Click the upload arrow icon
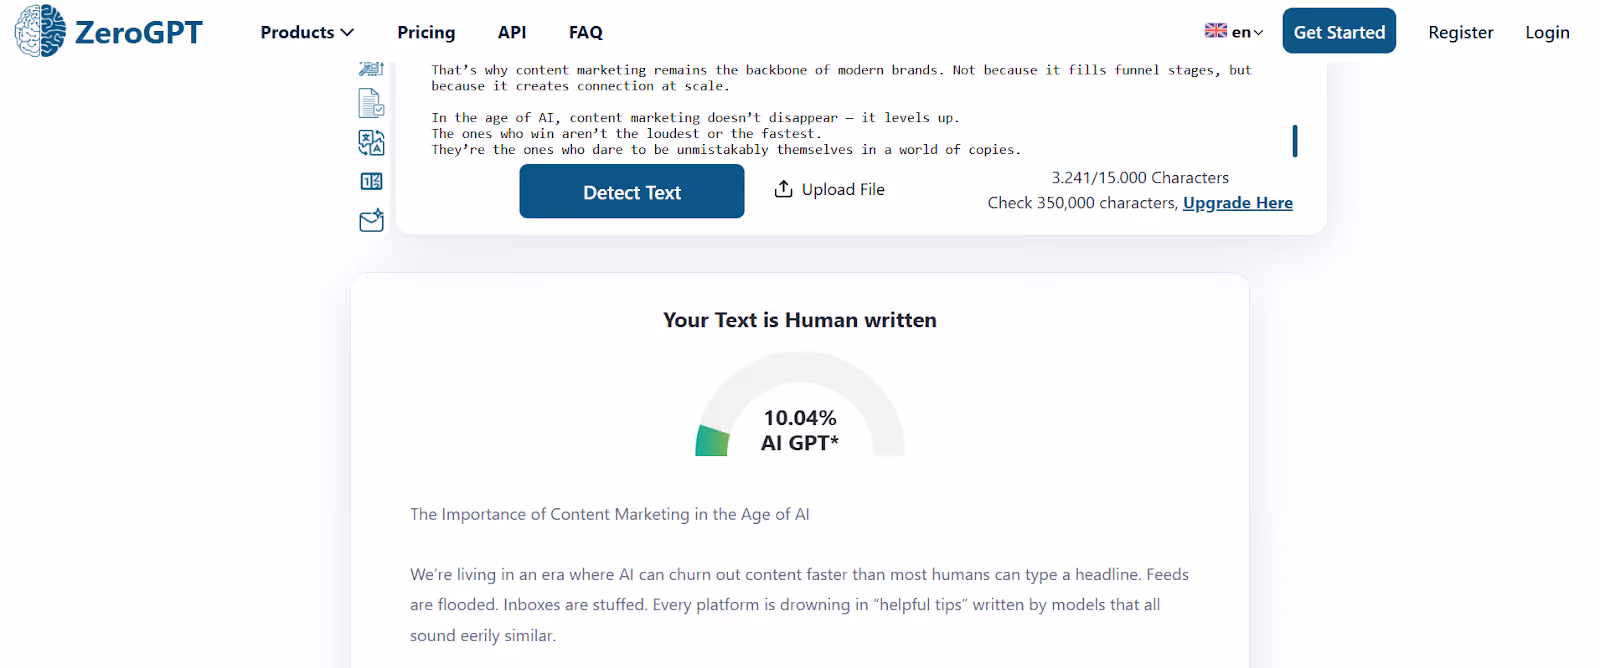This screenshot has width=1600, height=668. [x=784, y=189]
